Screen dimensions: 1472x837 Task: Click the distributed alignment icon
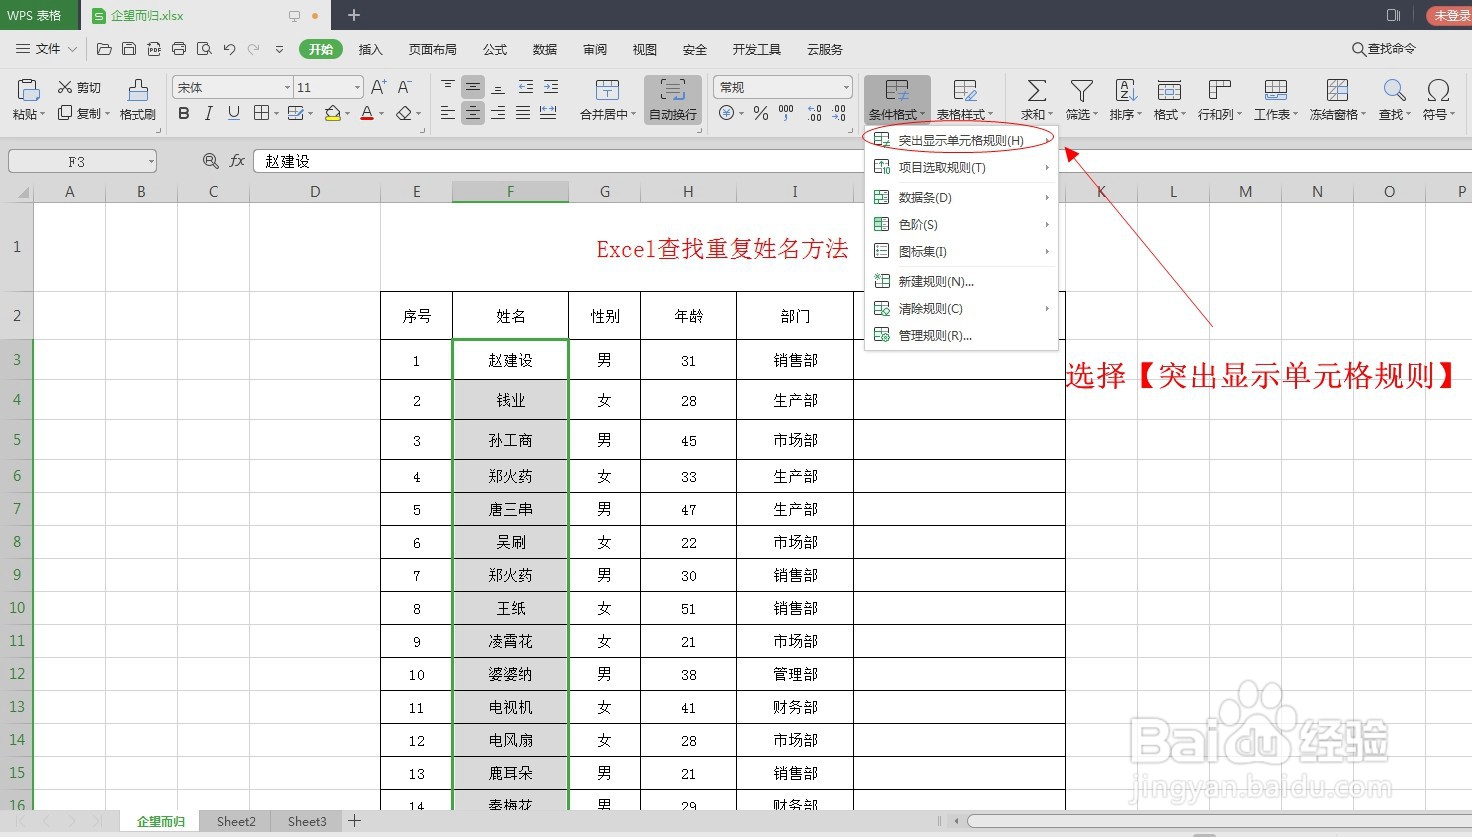pyautogui.click(x=548, y=113)
